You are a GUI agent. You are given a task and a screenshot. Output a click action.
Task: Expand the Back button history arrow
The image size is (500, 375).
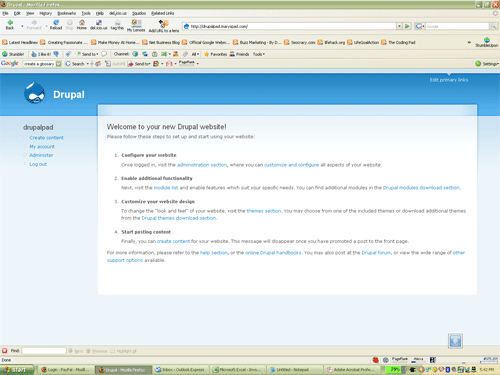coord(22,25)
